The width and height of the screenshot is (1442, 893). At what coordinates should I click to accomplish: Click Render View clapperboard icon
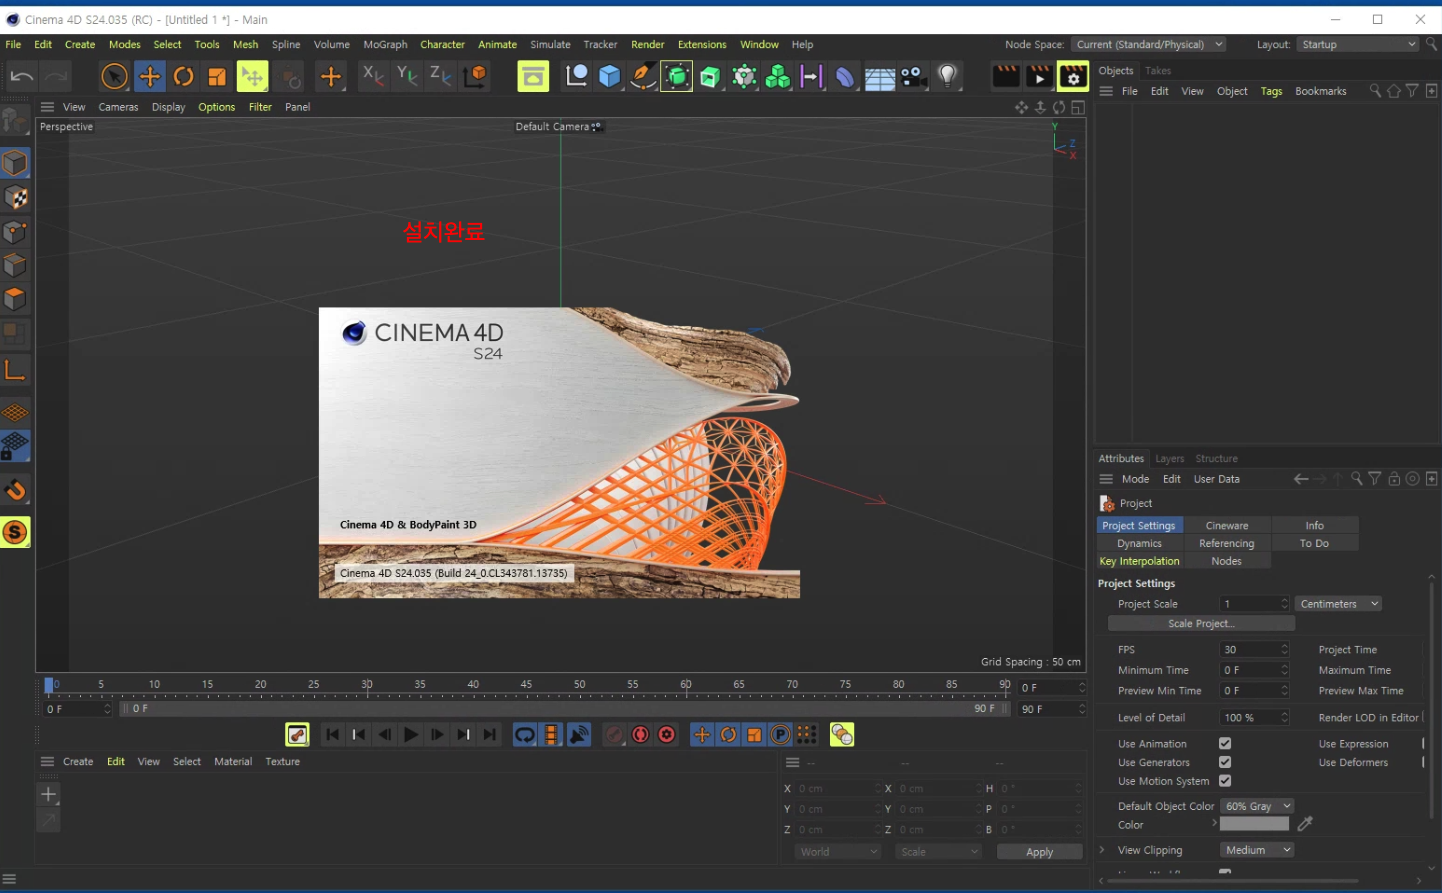1005,76
